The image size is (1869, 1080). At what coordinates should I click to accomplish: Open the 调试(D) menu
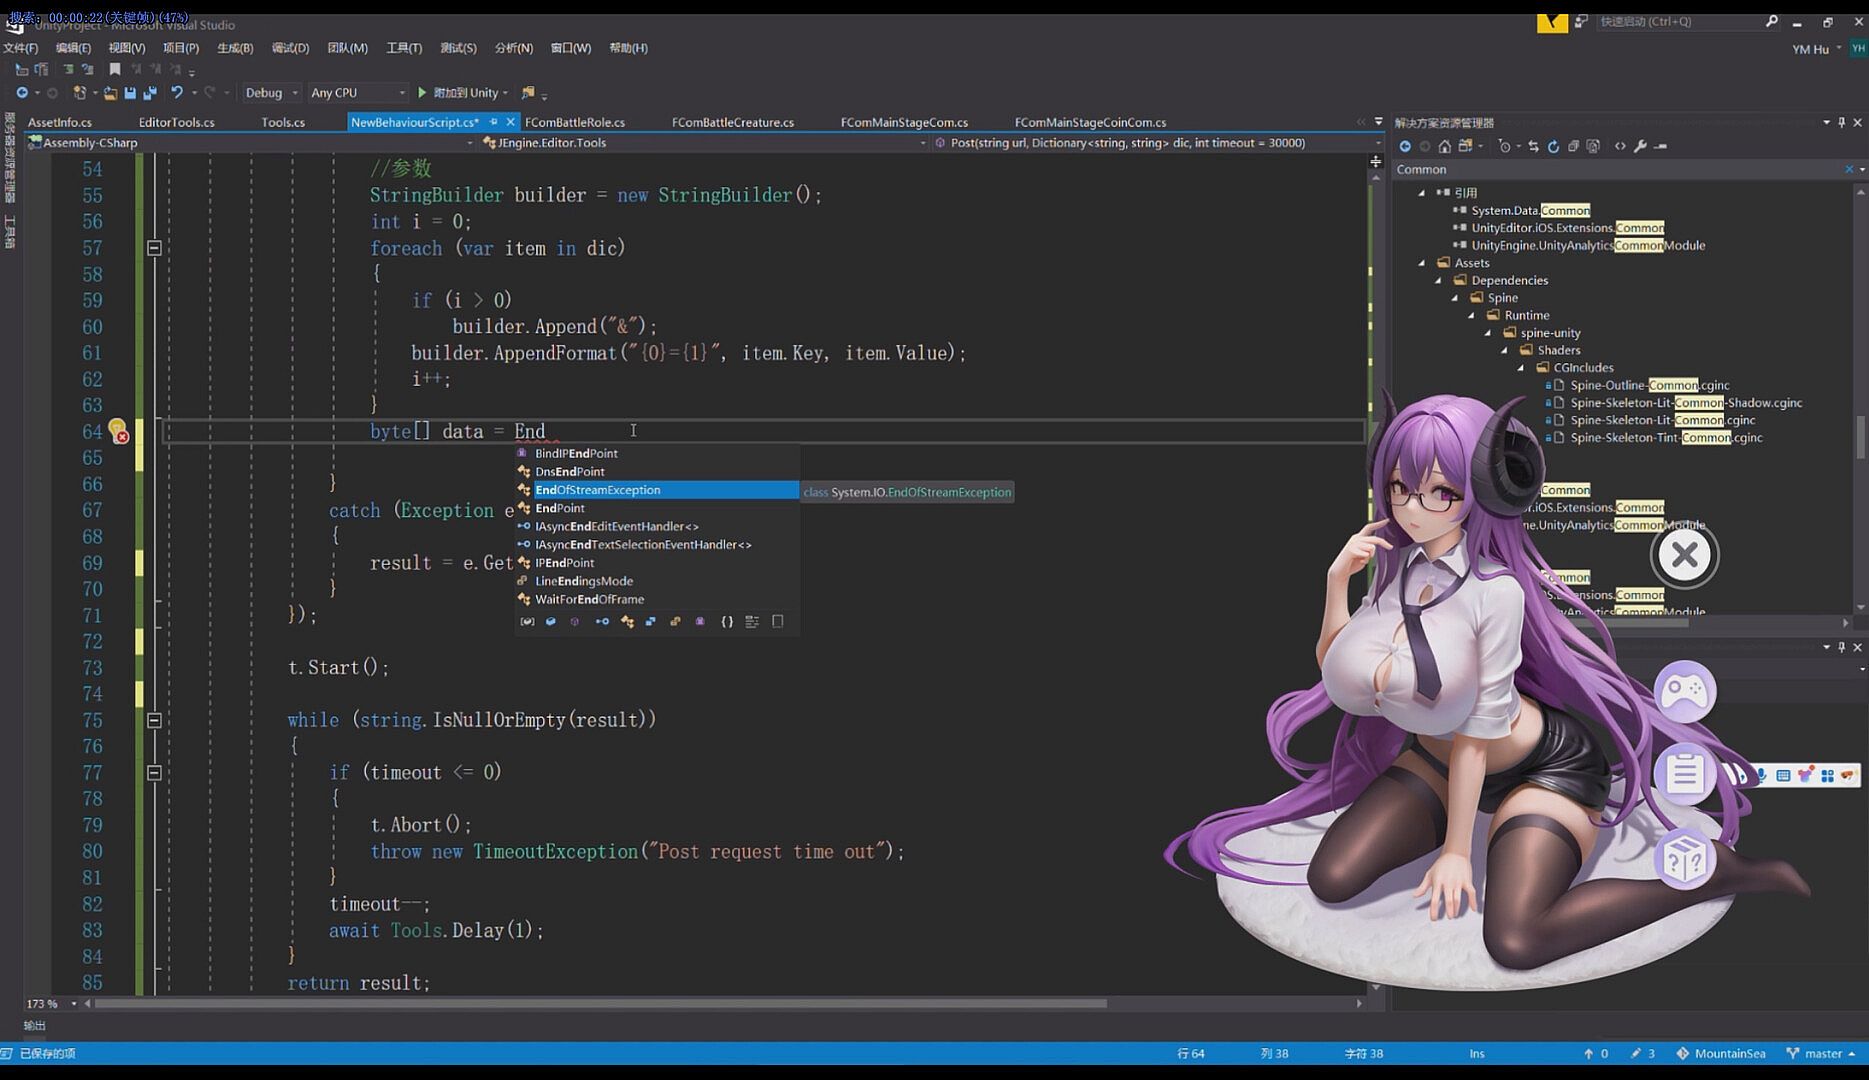click(x=290, y=48)
